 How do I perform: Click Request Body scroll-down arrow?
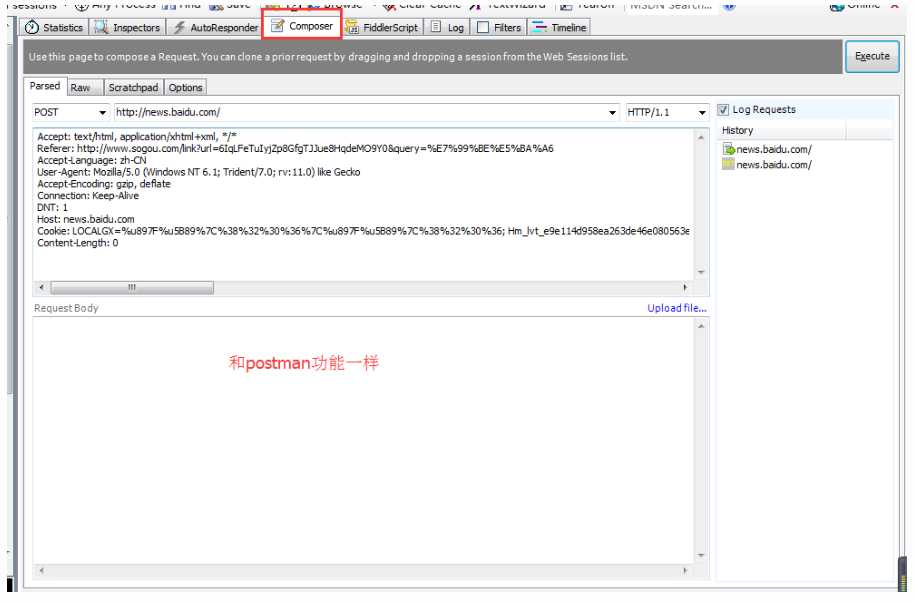[x=701, y=556]
